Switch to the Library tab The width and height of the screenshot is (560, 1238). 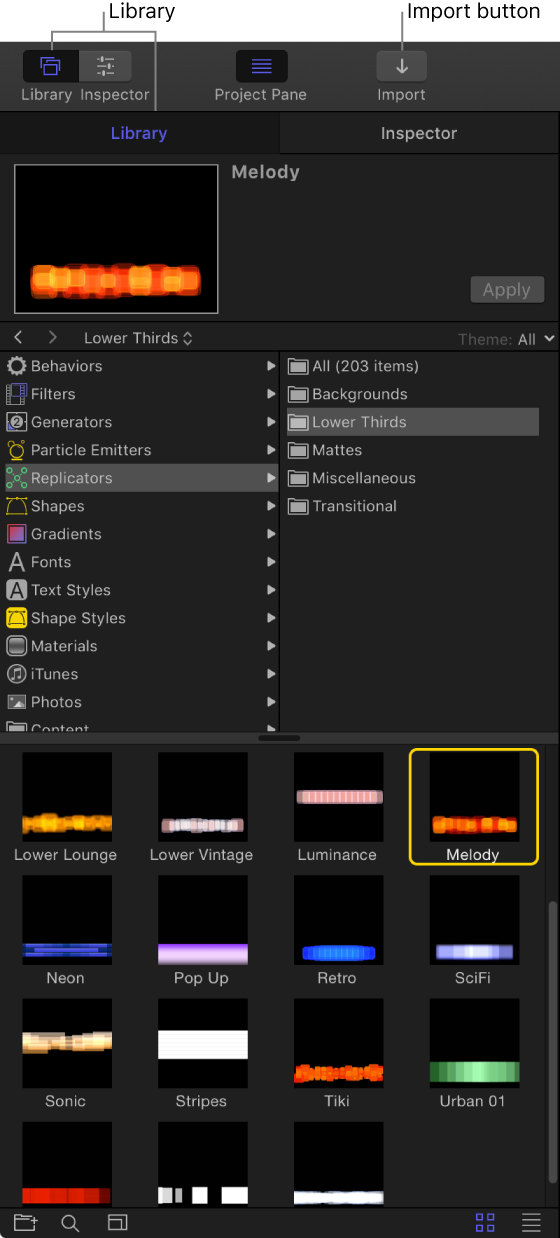click(x=139, y=133)
